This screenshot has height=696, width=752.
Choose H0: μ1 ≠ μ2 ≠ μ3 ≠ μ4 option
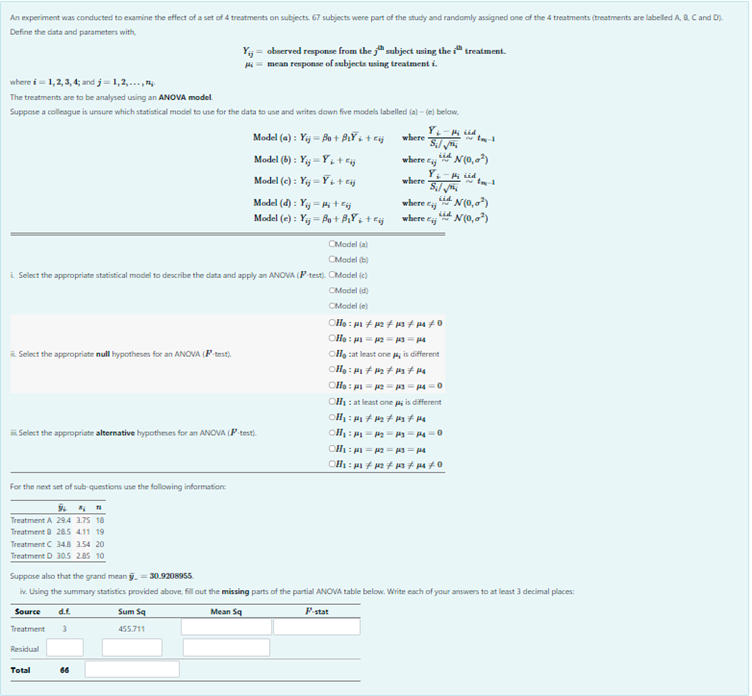pos(332,369)
